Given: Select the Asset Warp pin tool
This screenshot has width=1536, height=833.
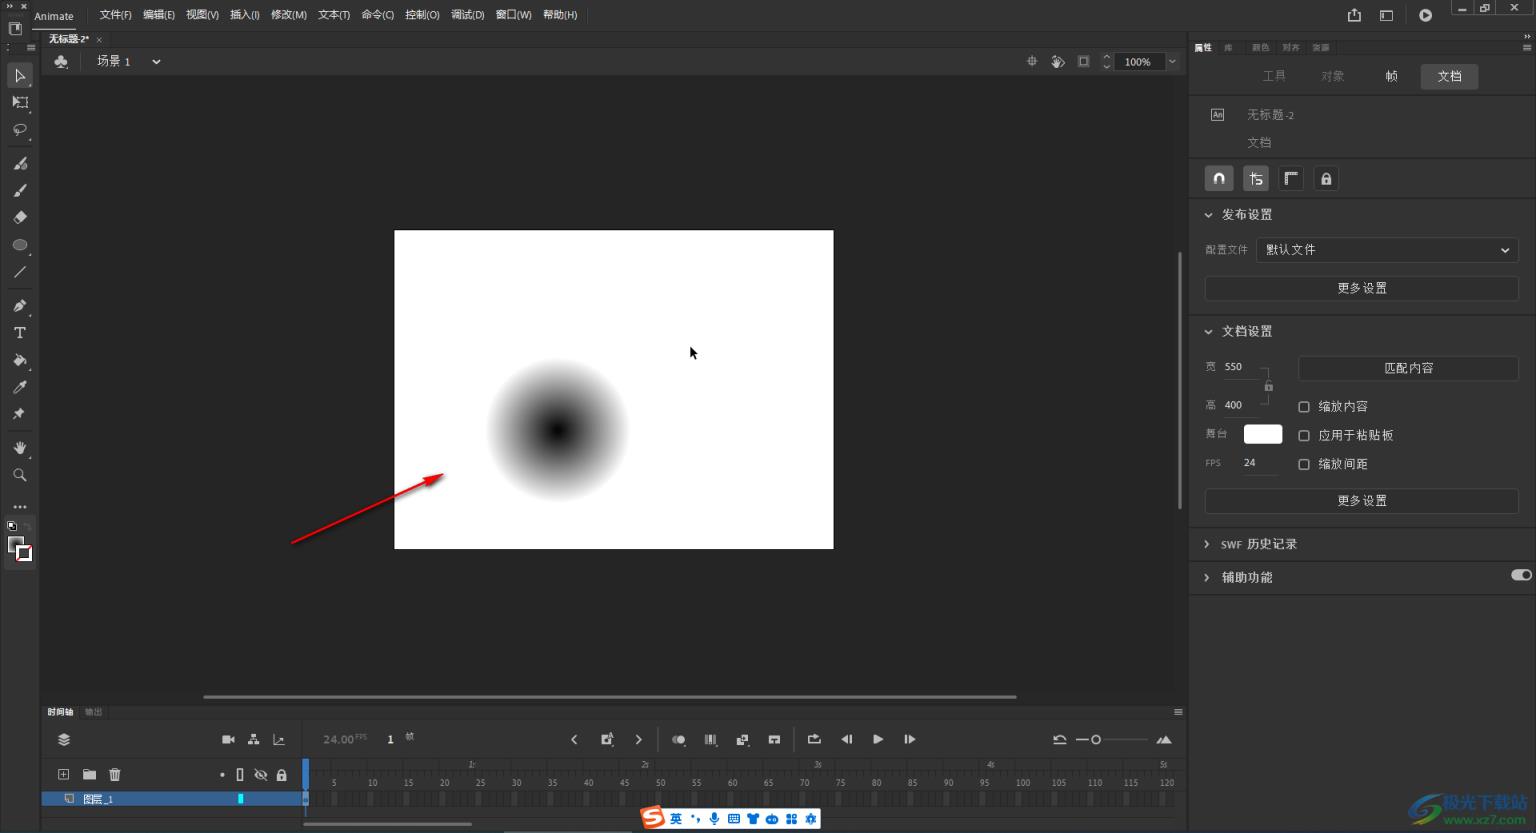Looking at the screenshot, I should pyautogui.click(x=20, y=414).
